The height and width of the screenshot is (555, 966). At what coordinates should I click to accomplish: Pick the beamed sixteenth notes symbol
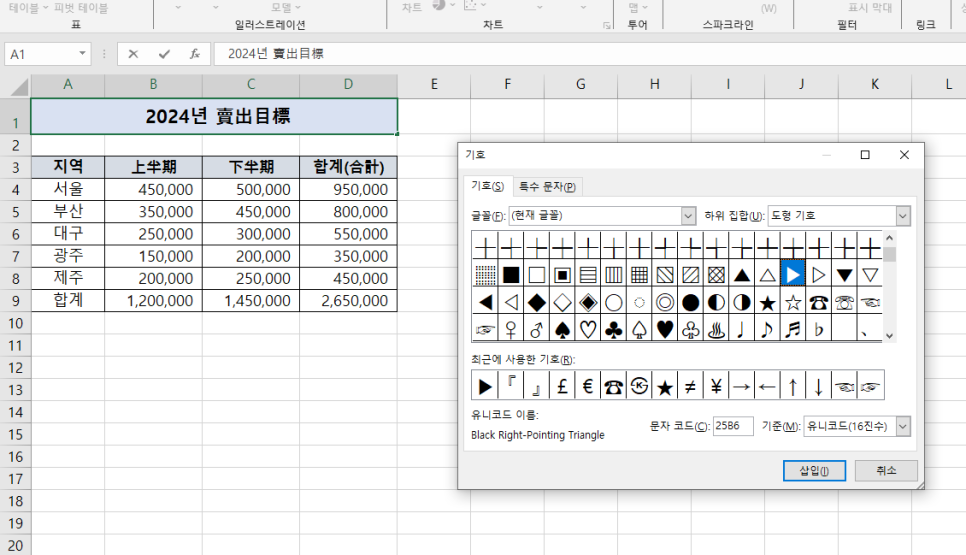(x=793, y=330)
